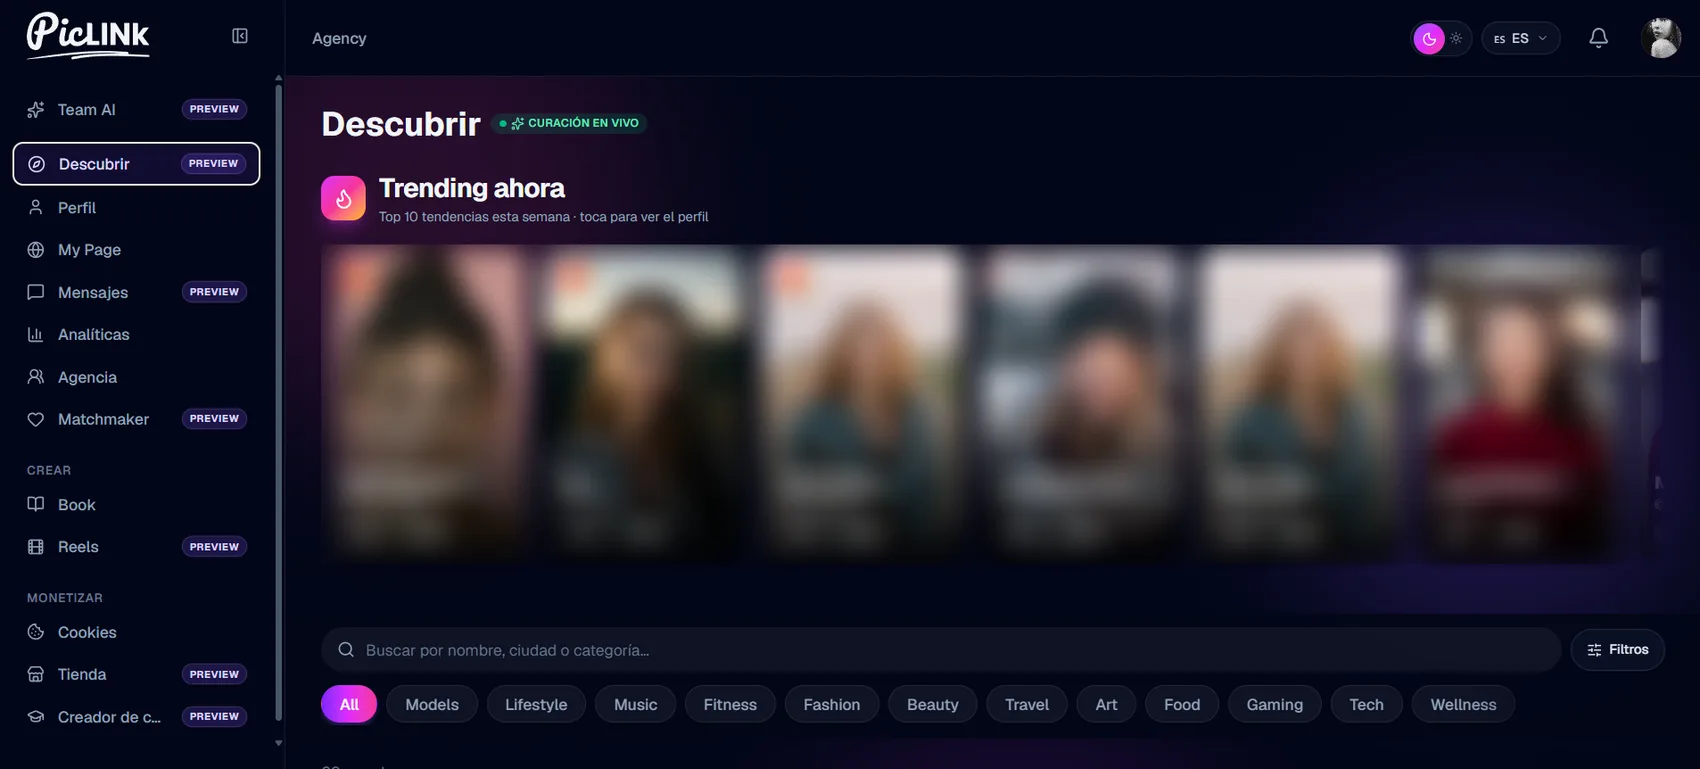Open the ES language dropdown
The image size is (1700, 769).
(x=1521, y=38)
